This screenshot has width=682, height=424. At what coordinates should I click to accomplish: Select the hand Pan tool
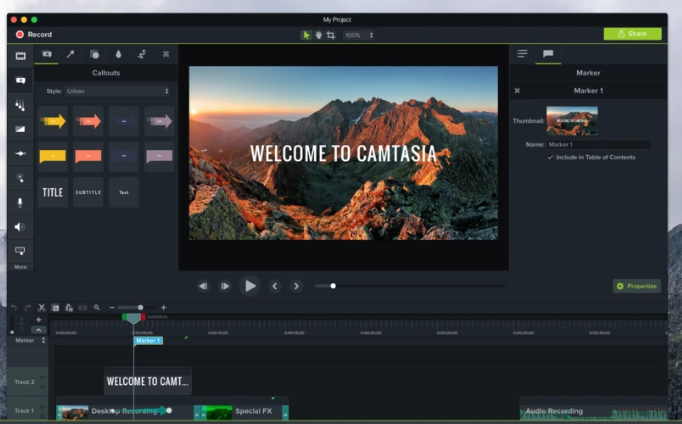click(318, 35)
